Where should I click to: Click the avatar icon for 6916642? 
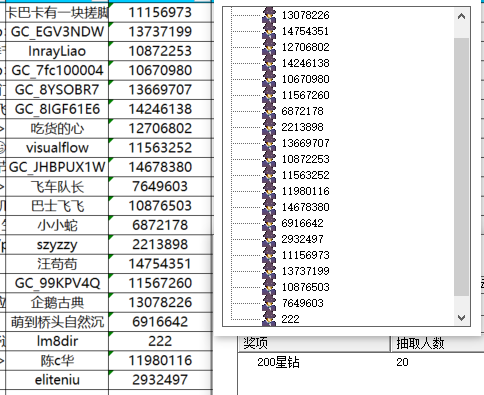tap(269, 223)
